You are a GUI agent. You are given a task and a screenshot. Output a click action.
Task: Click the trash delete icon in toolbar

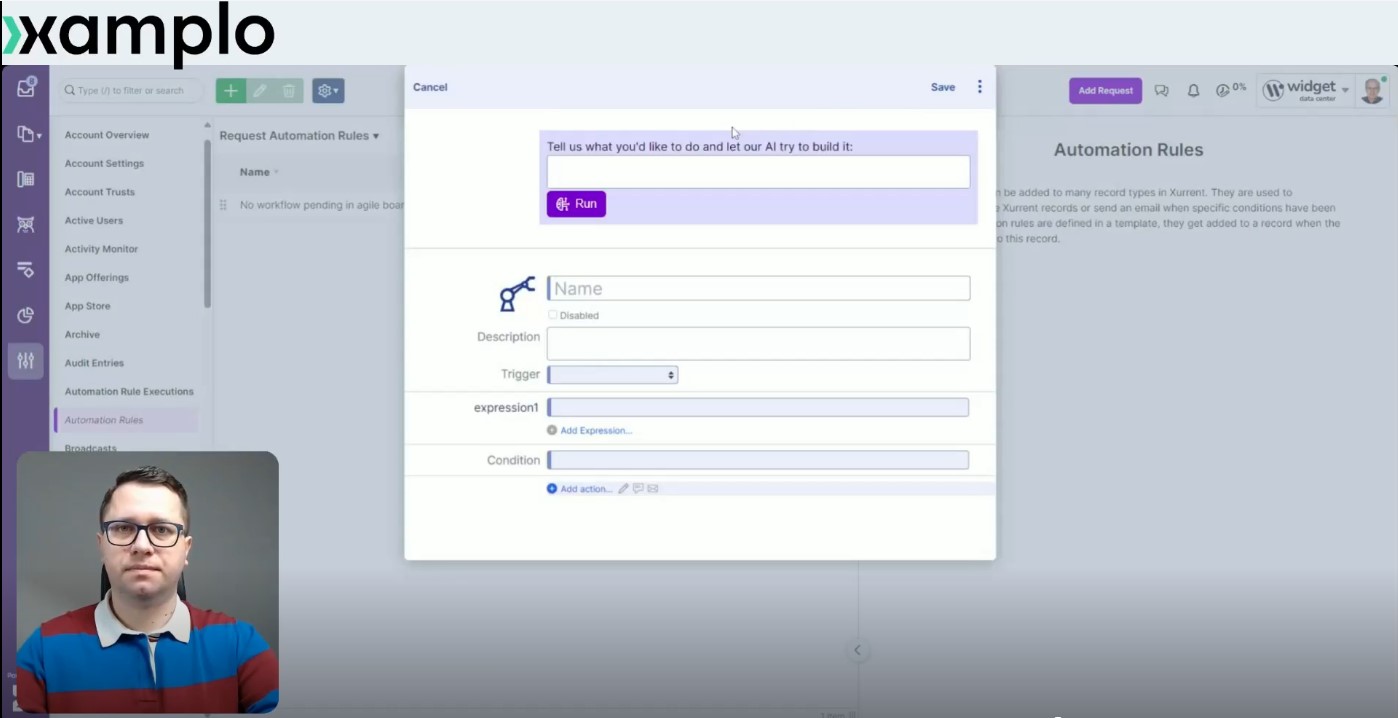pos(288,91)
